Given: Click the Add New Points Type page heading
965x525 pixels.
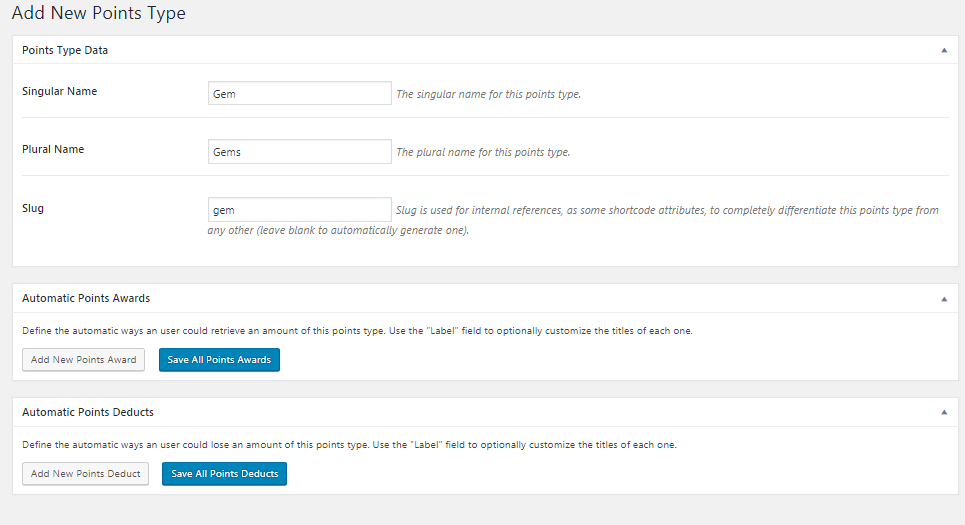Looking at the screenshot, I should [x=98, y=13].
